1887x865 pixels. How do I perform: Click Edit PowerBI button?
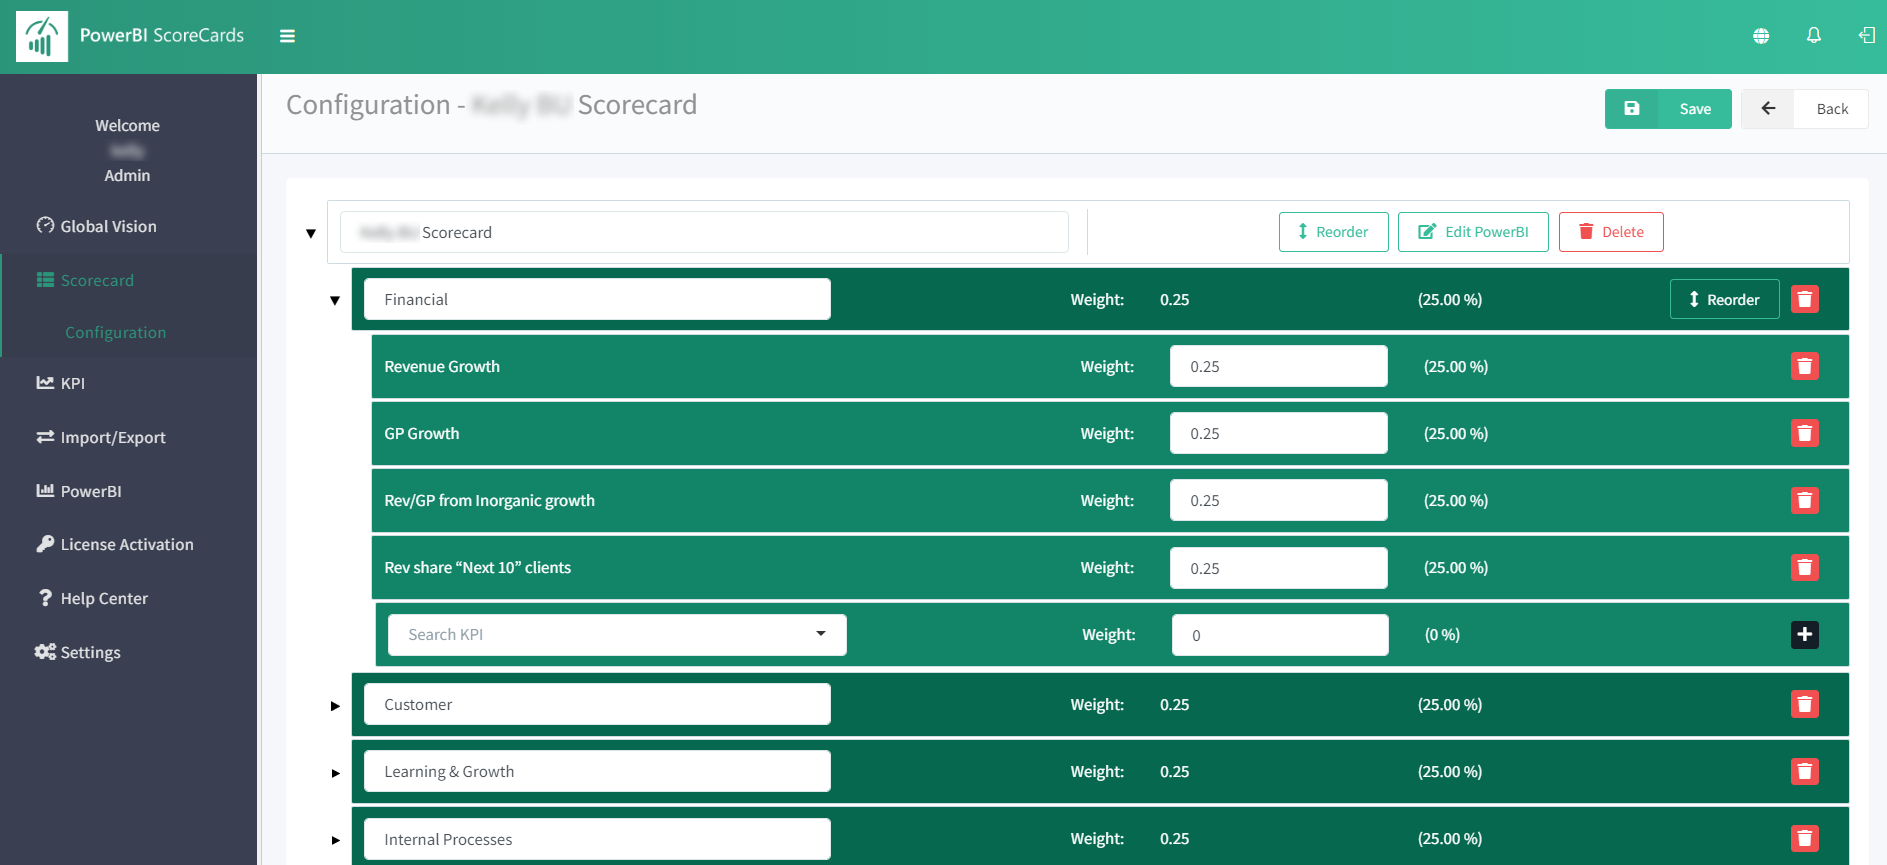click(x=1473, y=232)
